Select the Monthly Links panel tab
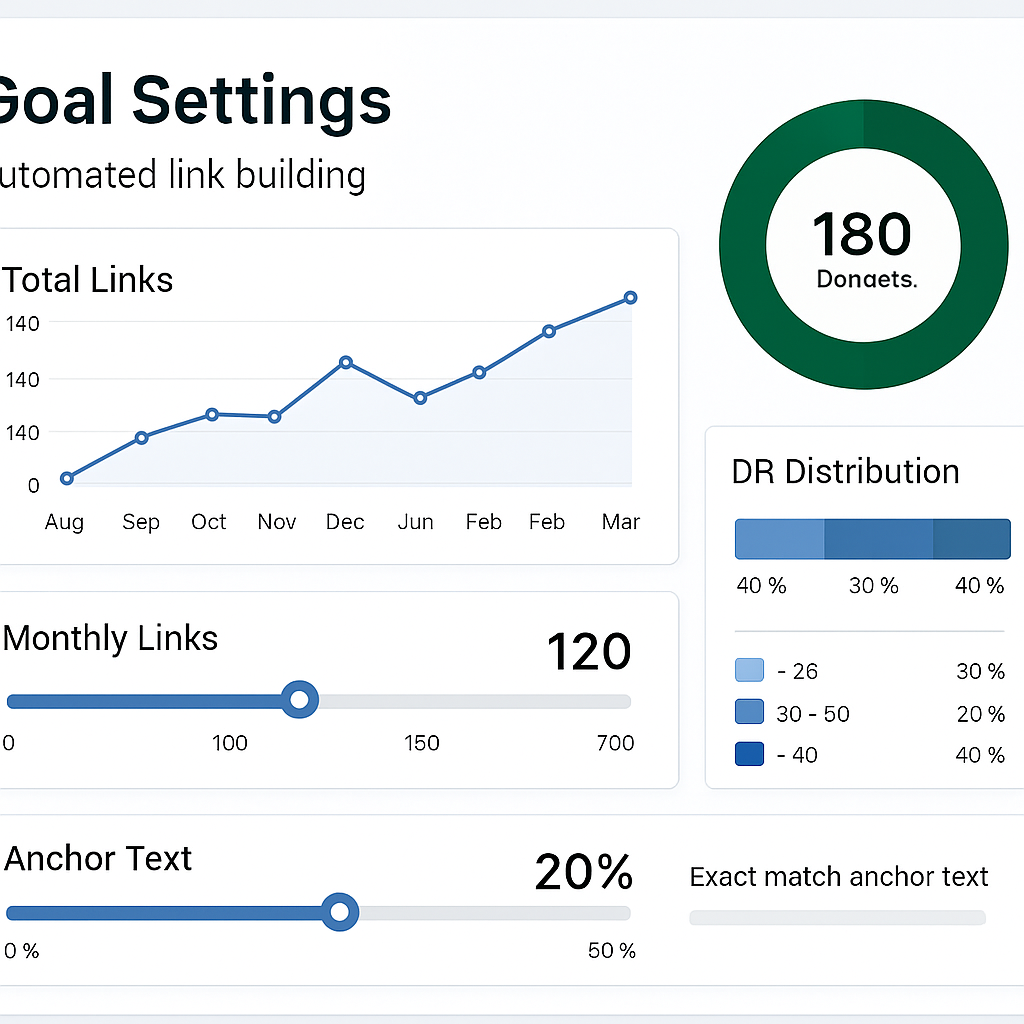Viewport: 1024px width, 1024px height. (110, 638)
